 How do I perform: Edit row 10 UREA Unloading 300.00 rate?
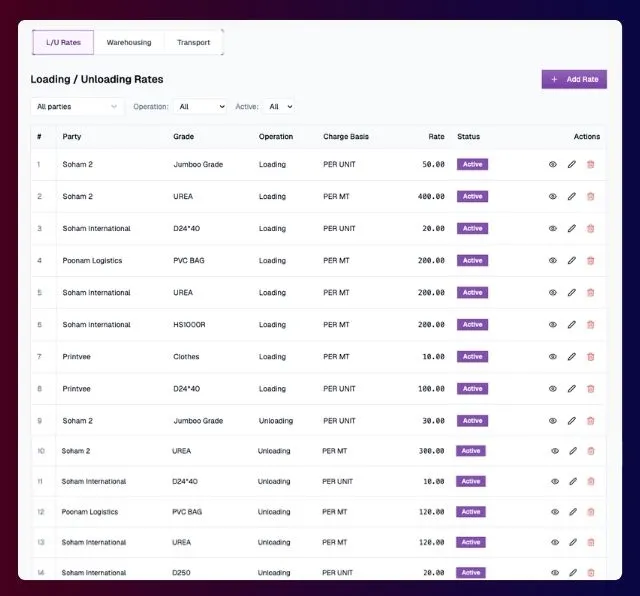coord(573,451)
